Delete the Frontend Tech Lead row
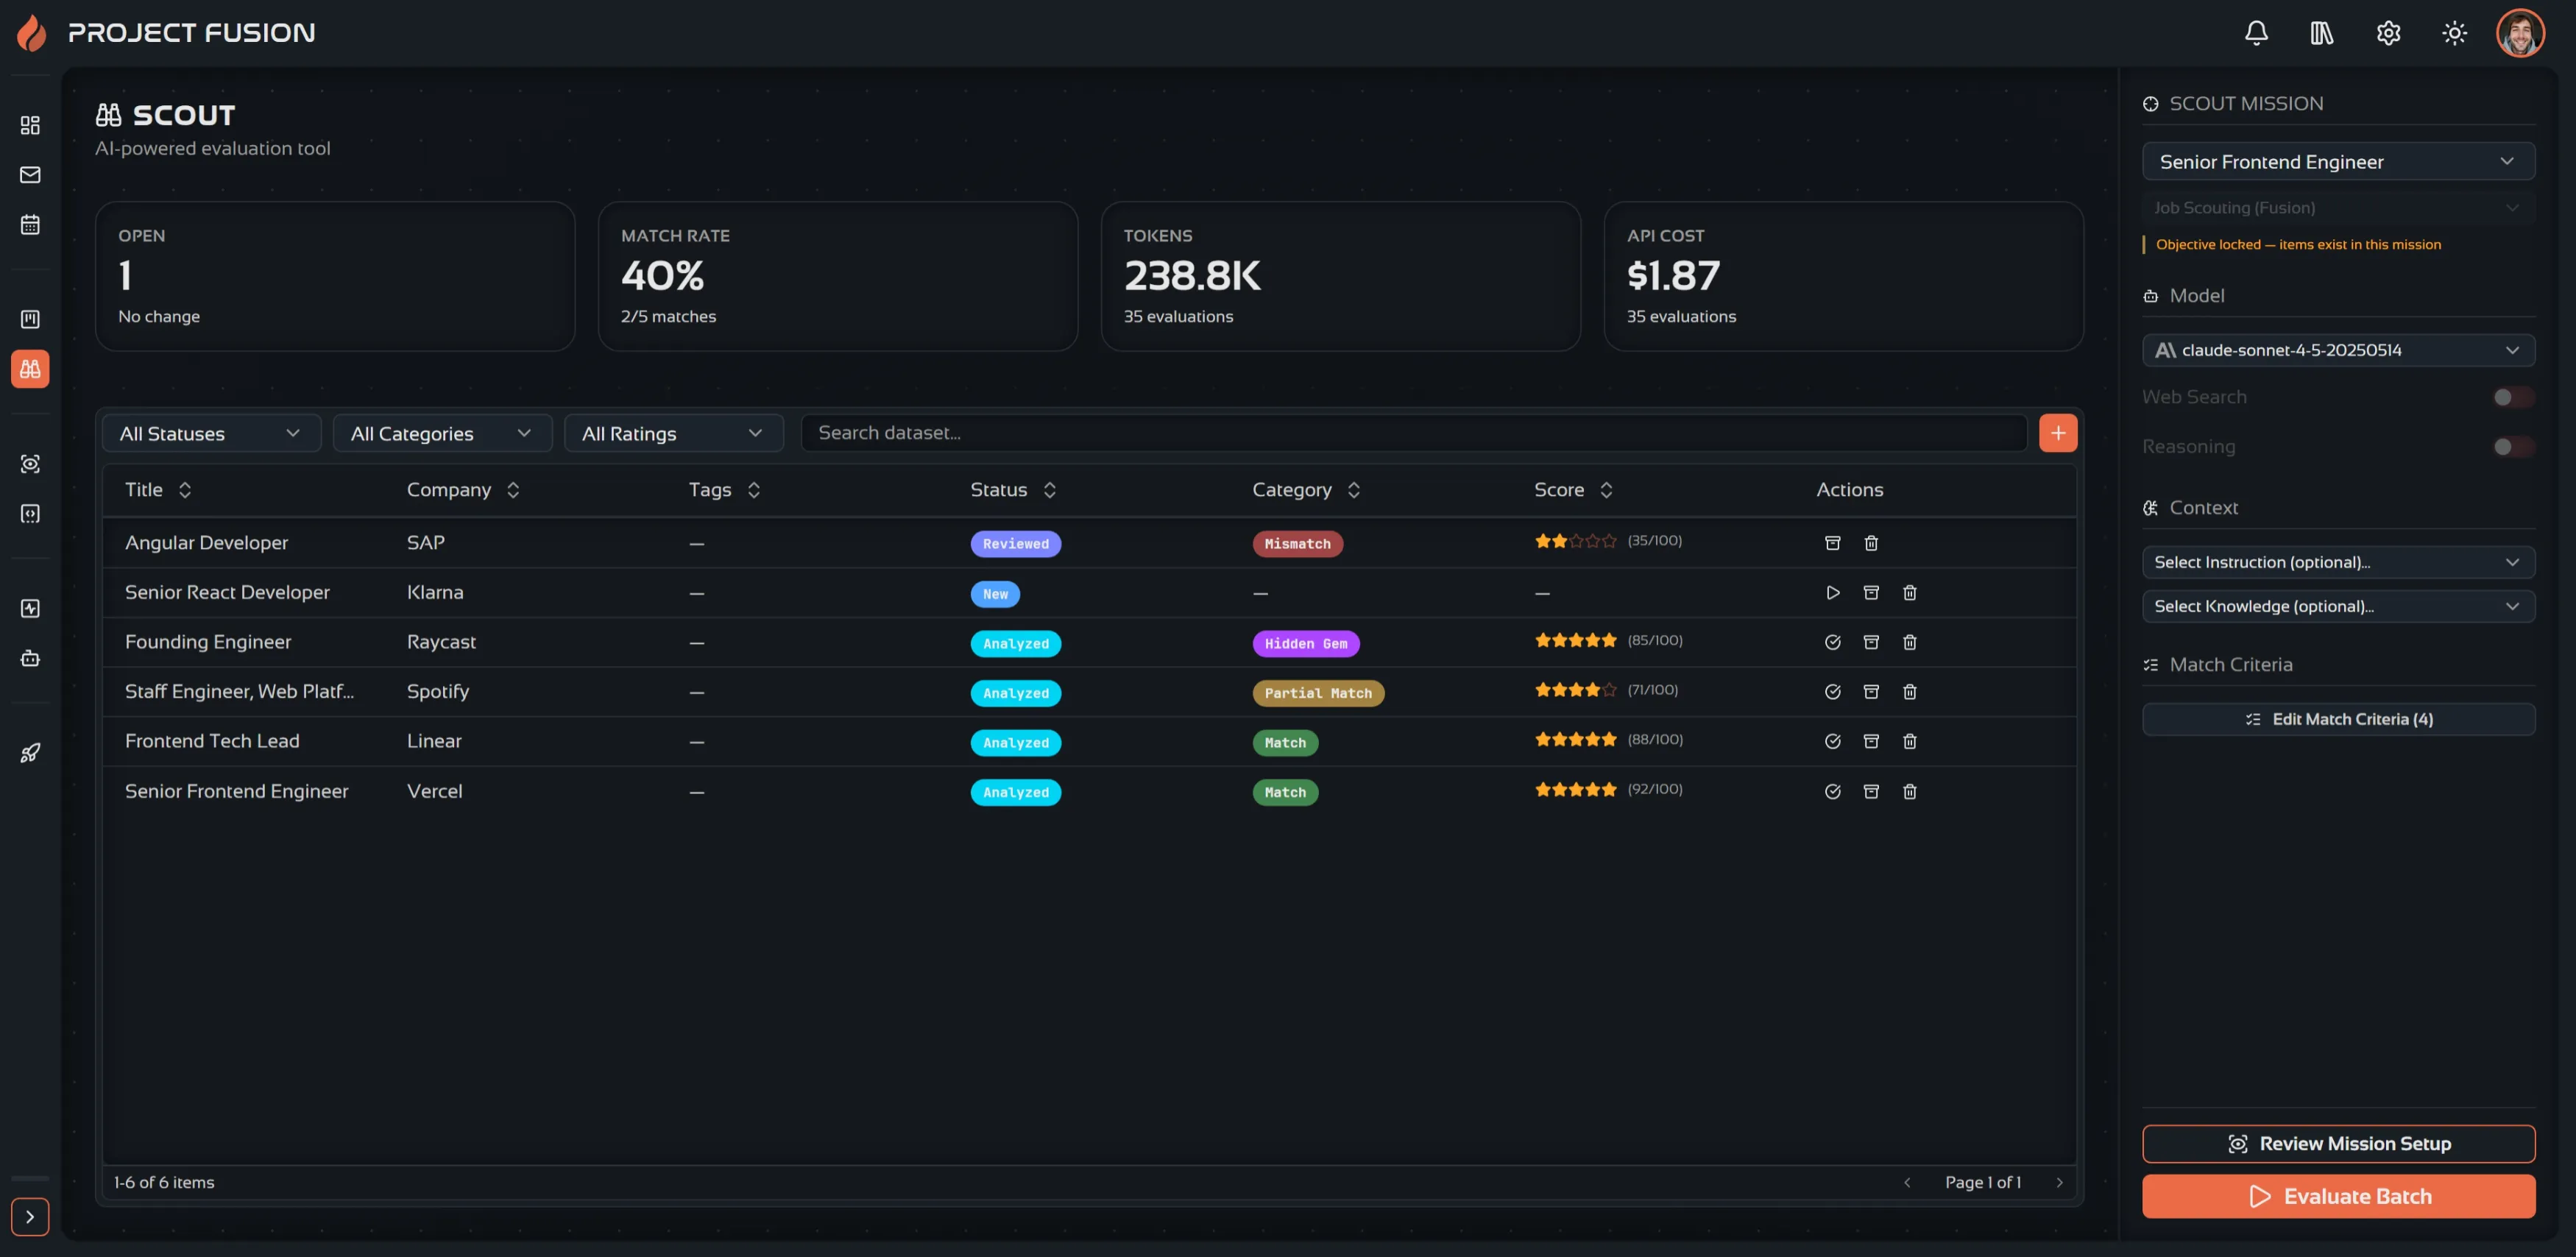 (x=1909, y=741)
